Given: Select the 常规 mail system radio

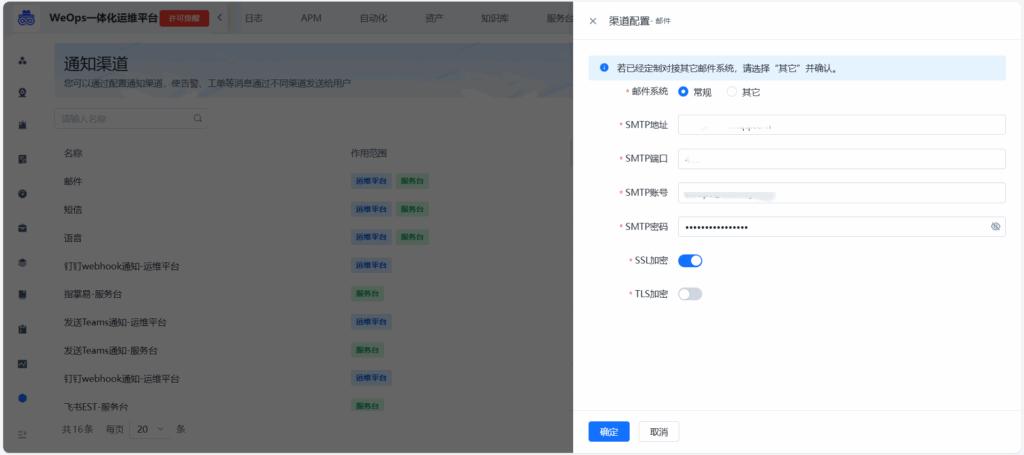Looking at the screenshot, I should click(683, 92).
